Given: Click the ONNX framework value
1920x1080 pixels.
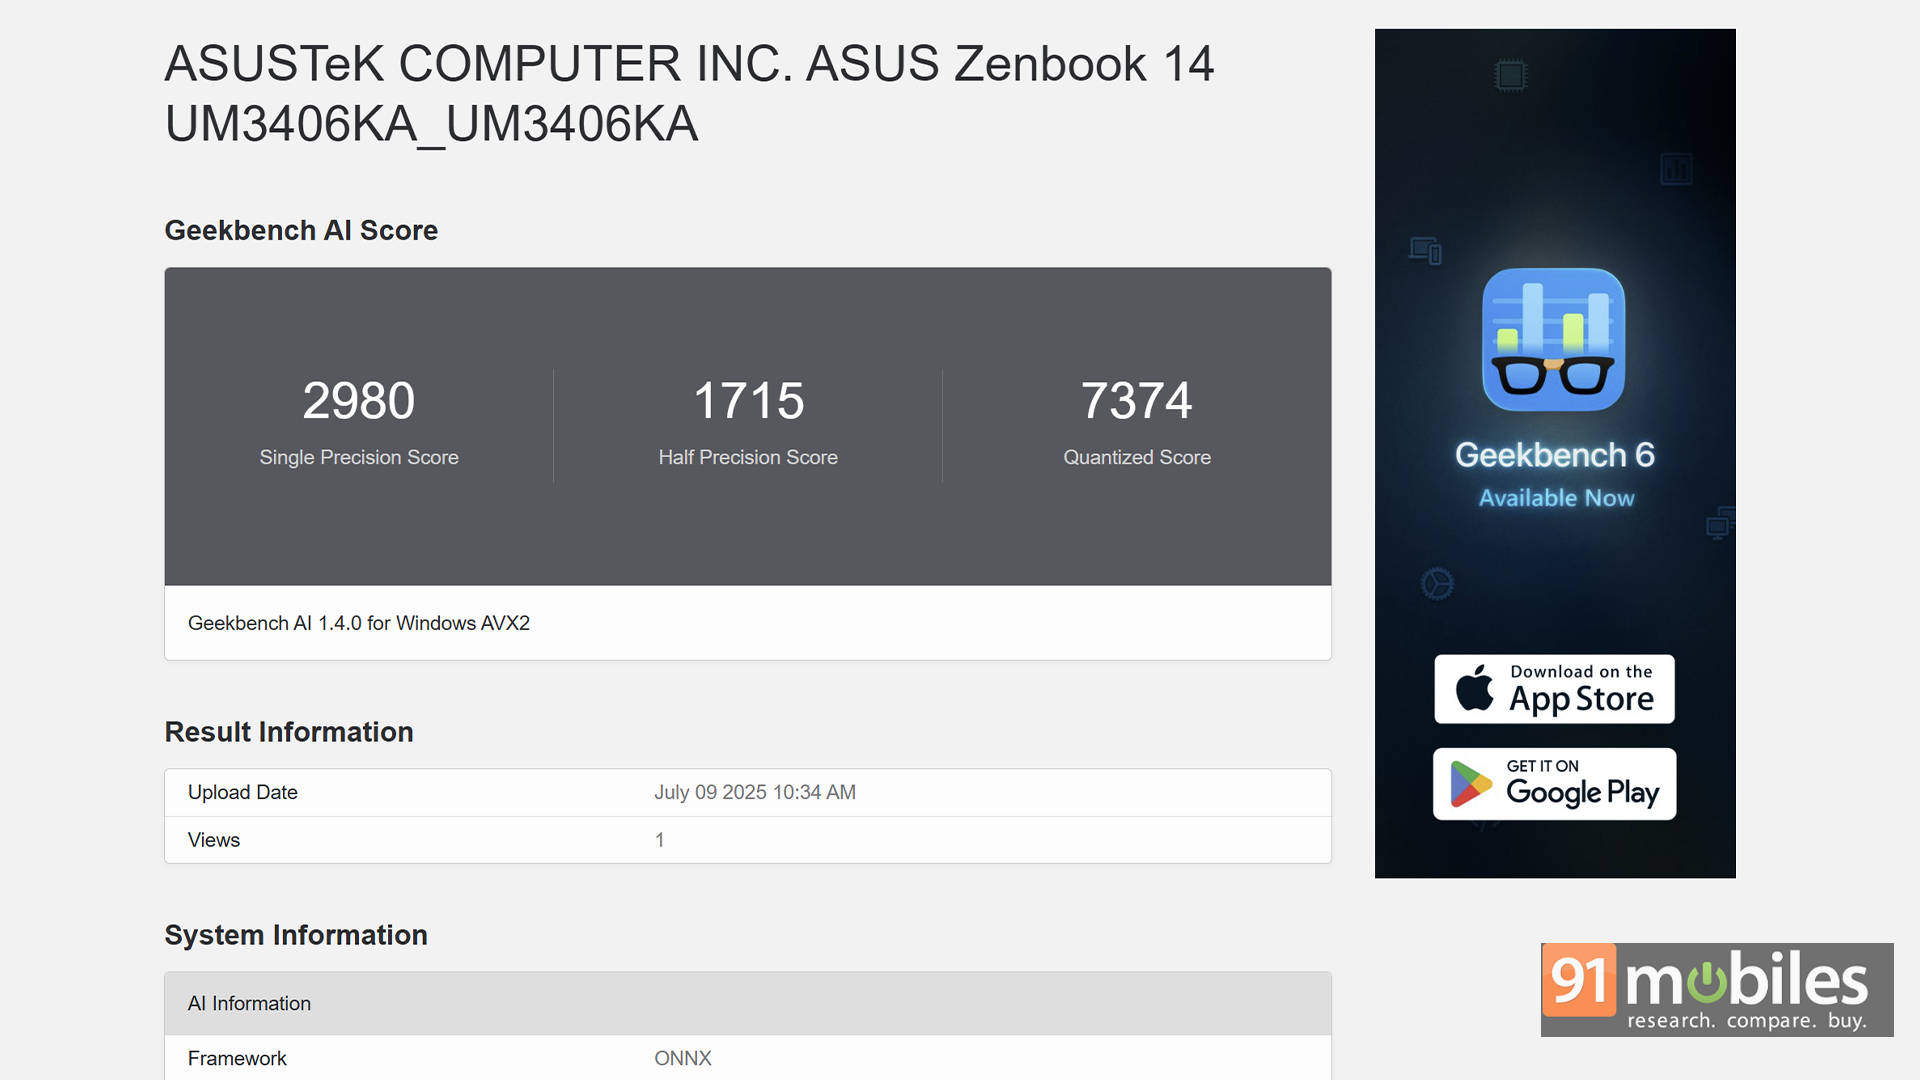Looking at the screenshot, I should coord(682,1058).
